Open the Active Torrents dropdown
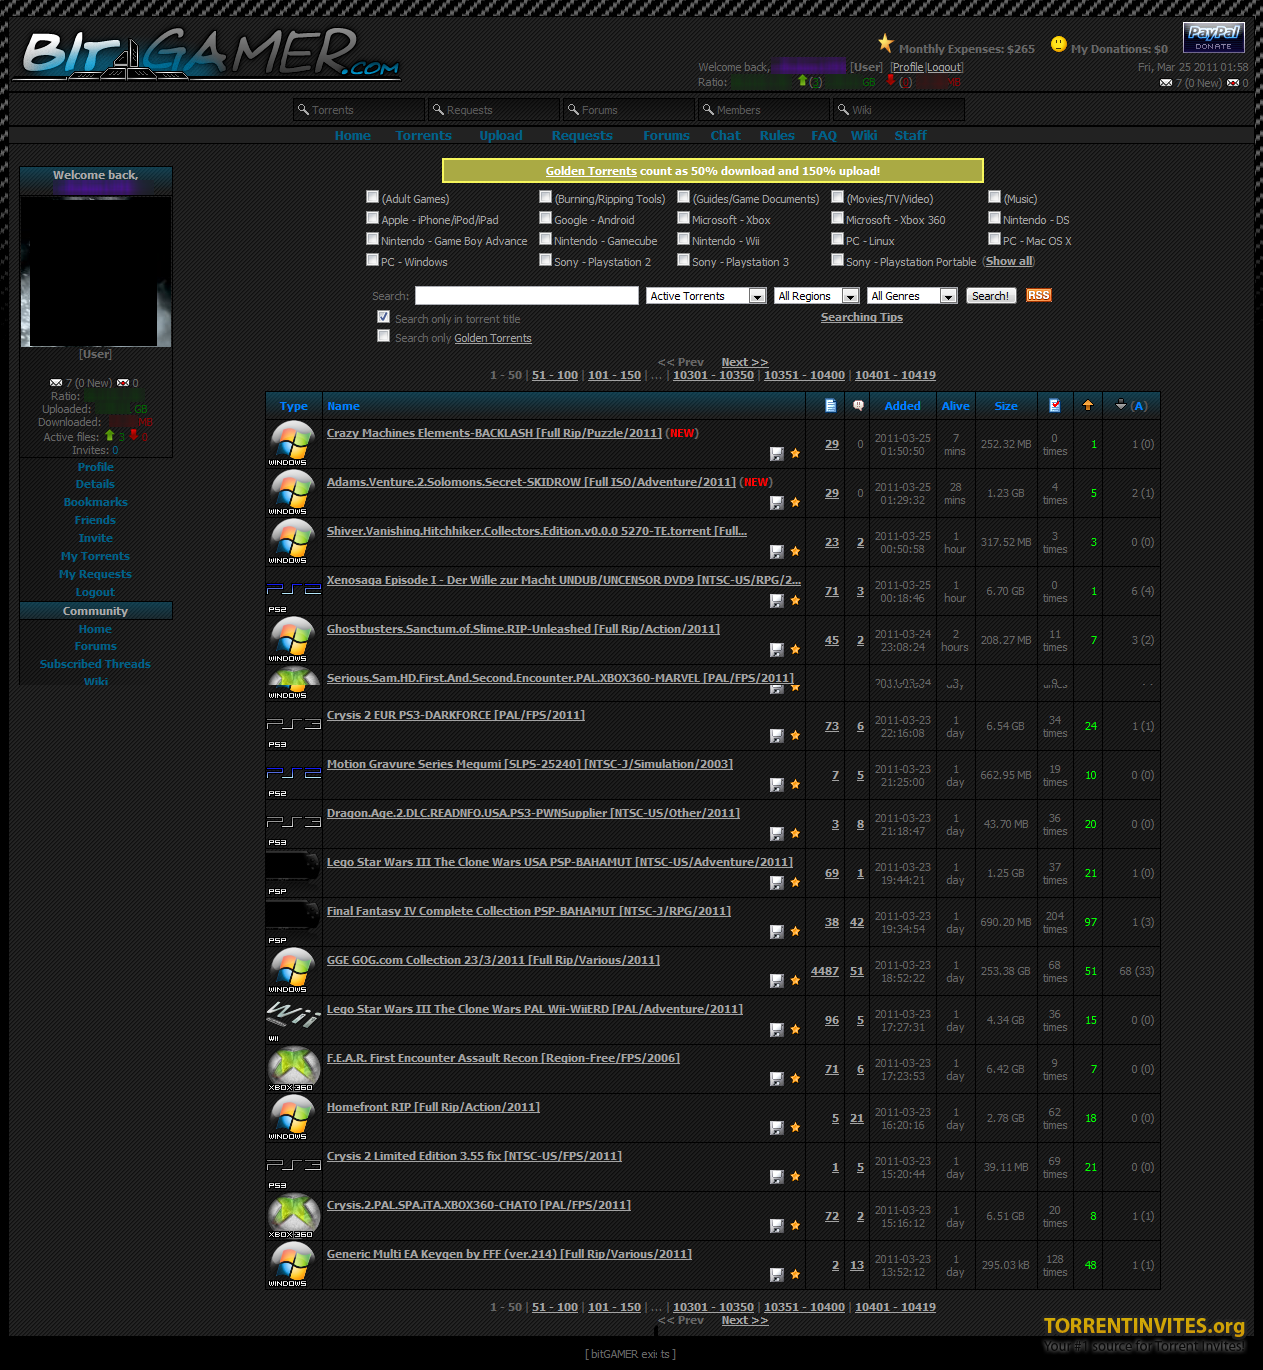Viewport: 1263px width, 1370px height. tap(706, 296)
